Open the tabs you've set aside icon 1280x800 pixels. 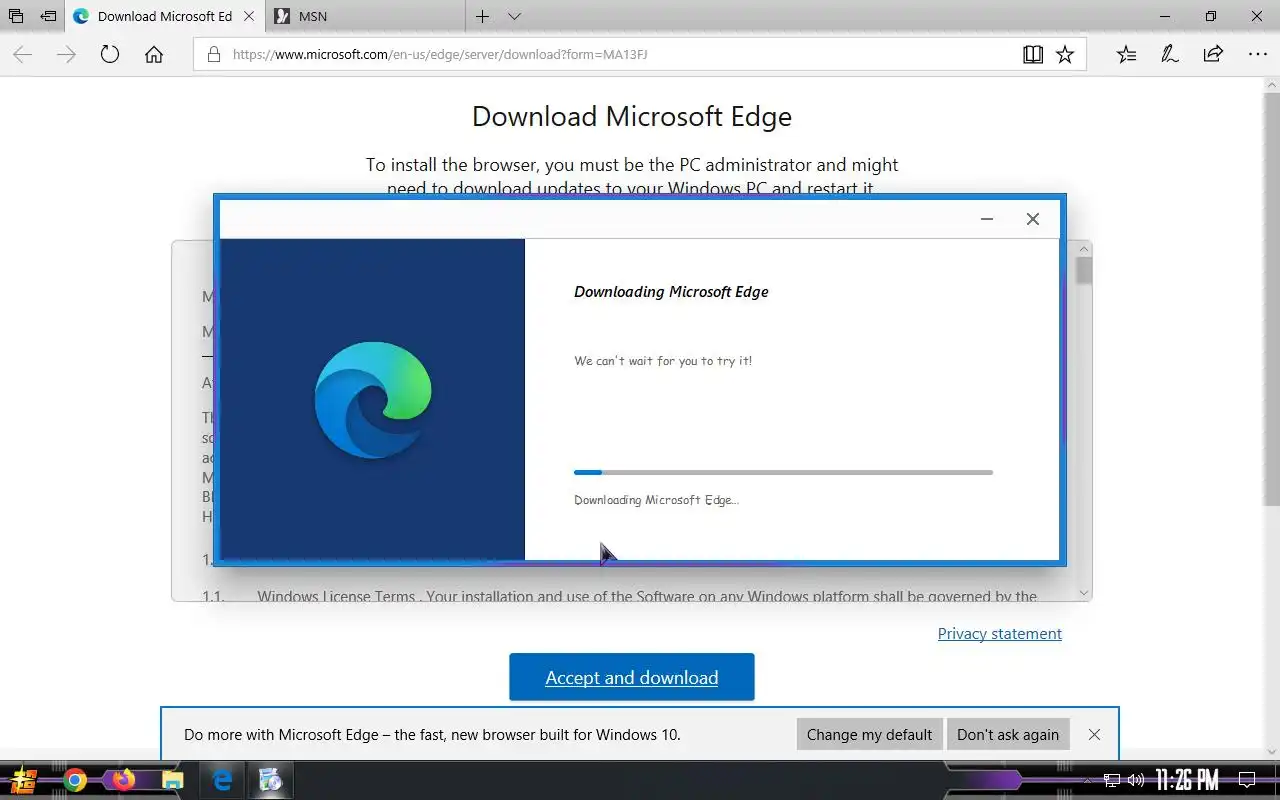point(16,16)
